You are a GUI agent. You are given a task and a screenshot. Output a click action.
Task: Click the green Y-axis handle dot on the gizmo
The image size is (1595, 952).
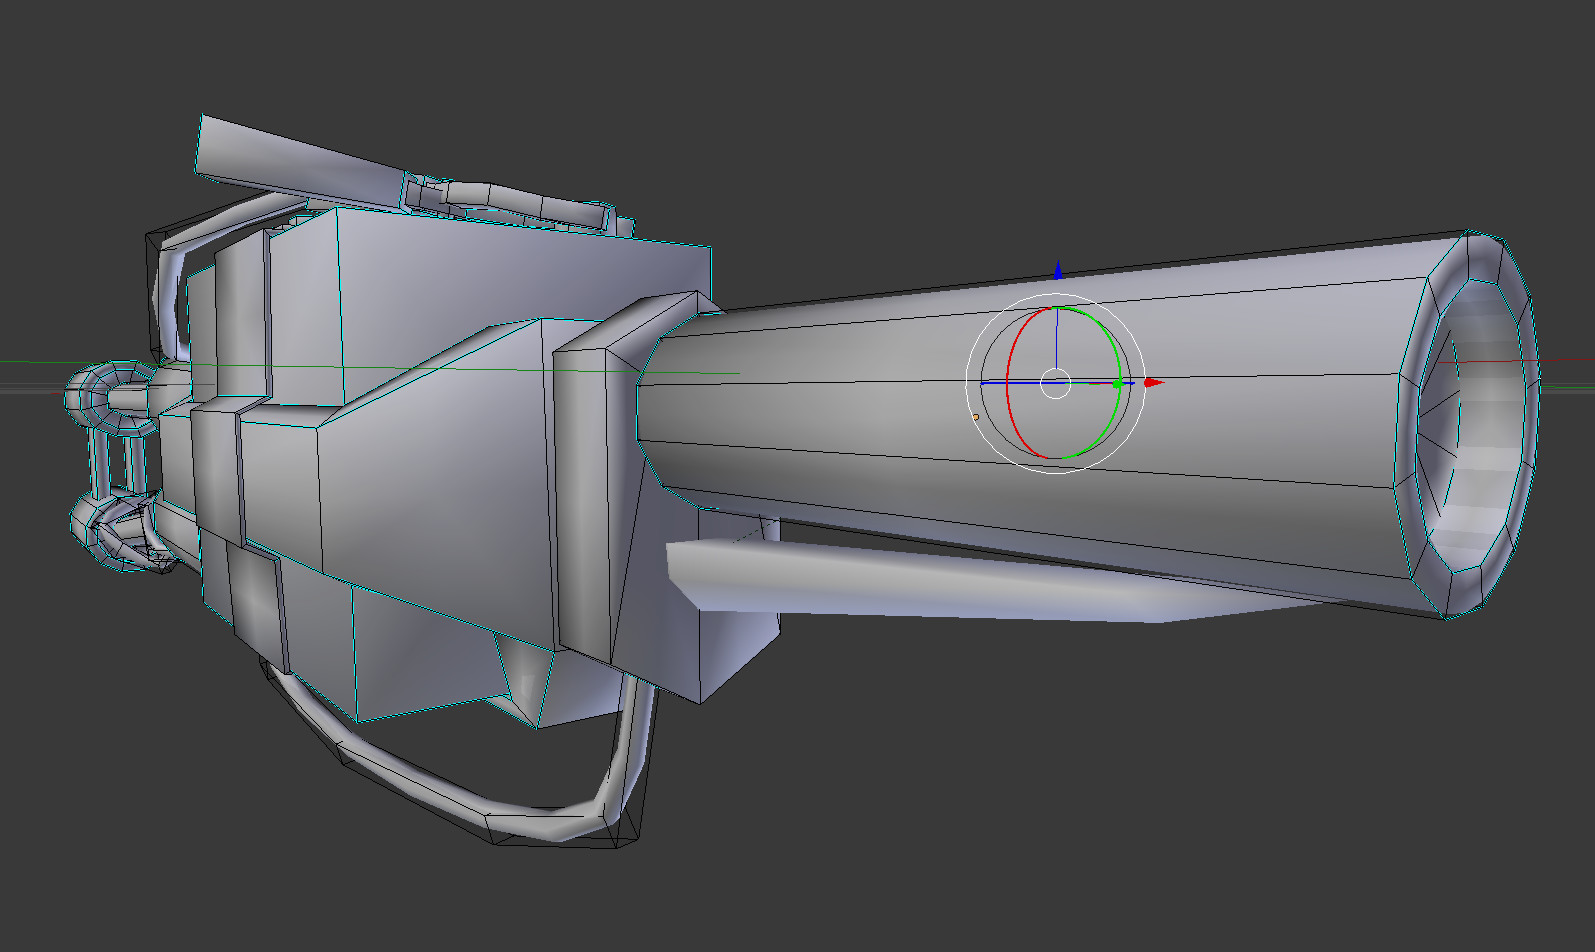click(x=1117, y=384)
